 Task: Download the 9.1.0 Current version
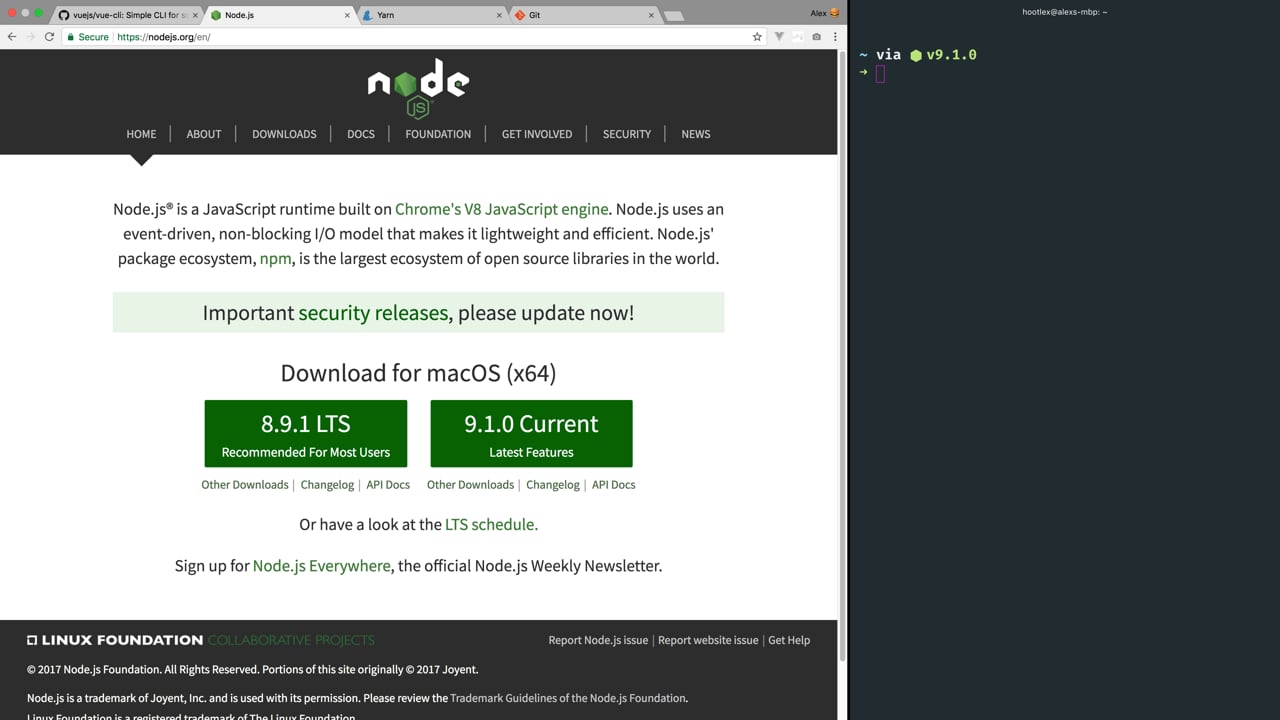[531, 433]
